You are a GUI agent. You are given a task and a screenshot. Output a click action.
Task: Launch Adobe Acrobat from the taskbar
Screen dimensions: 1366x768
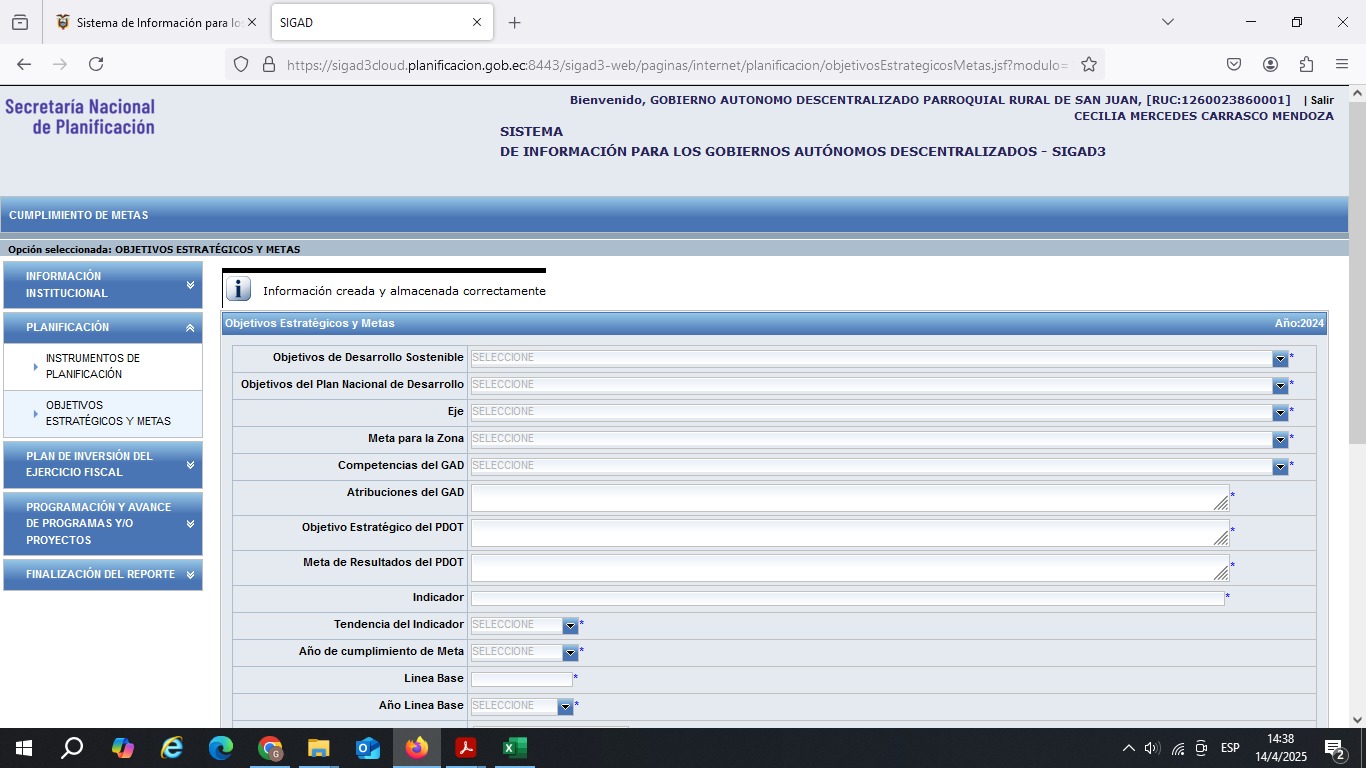pos(465,748)
